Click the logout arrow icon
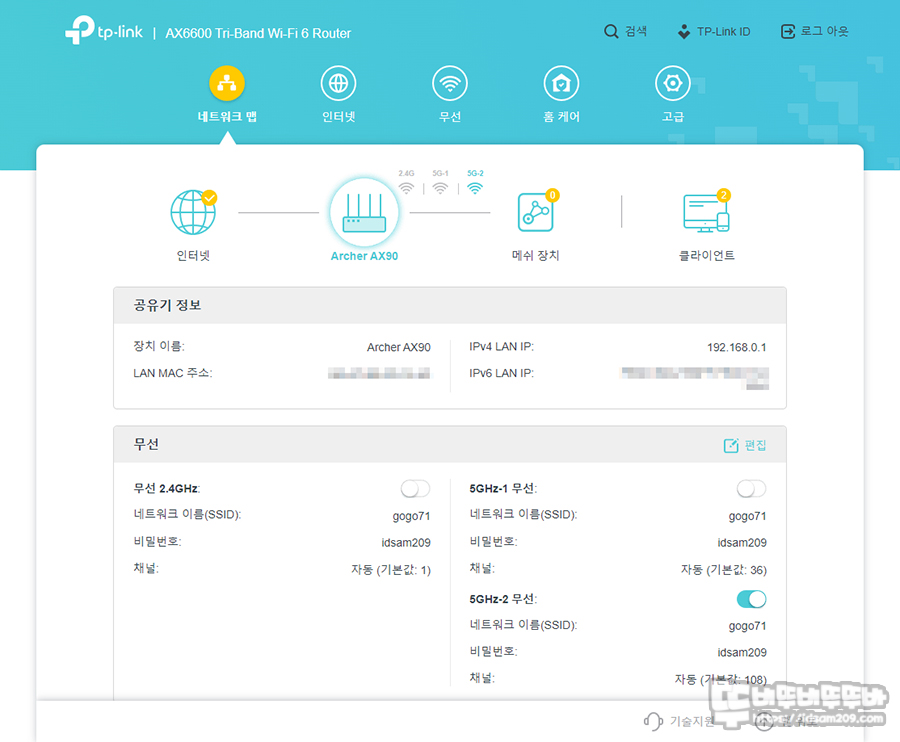 (x=788, y=31)
